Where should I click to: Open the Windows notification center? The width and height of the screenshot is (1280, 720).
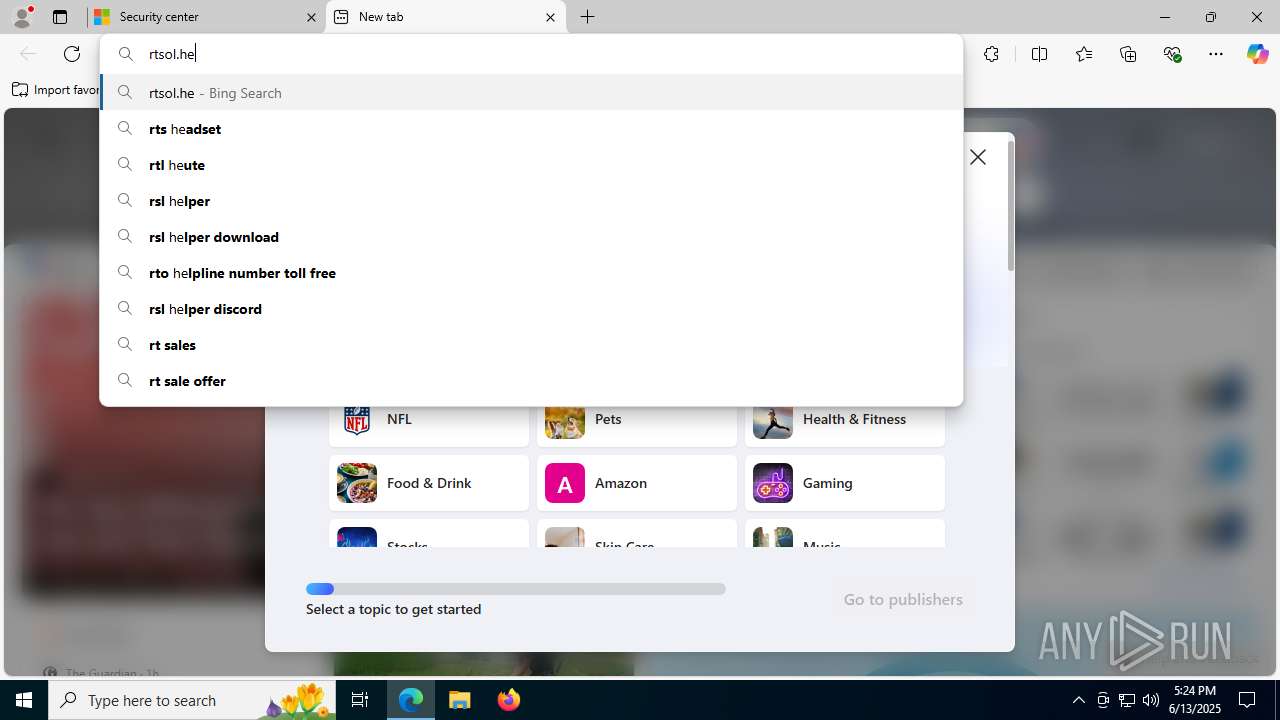pos(1247,700)
